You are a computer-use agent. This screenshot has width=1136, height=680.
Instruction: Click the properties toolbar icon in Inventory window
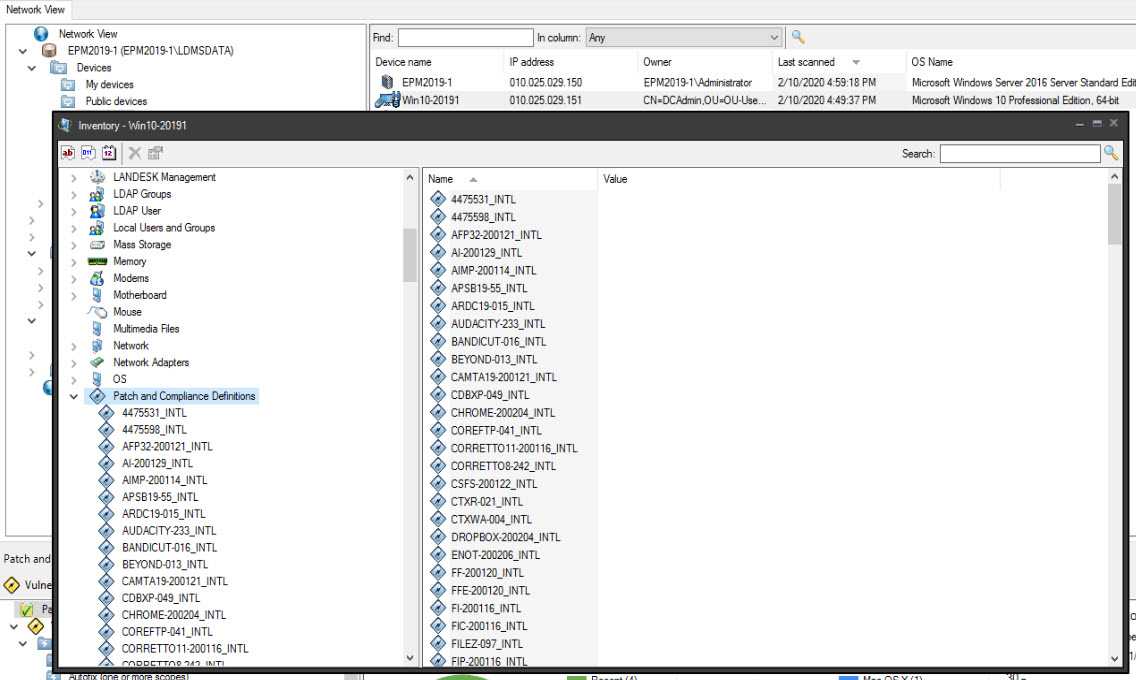(153, 152)
